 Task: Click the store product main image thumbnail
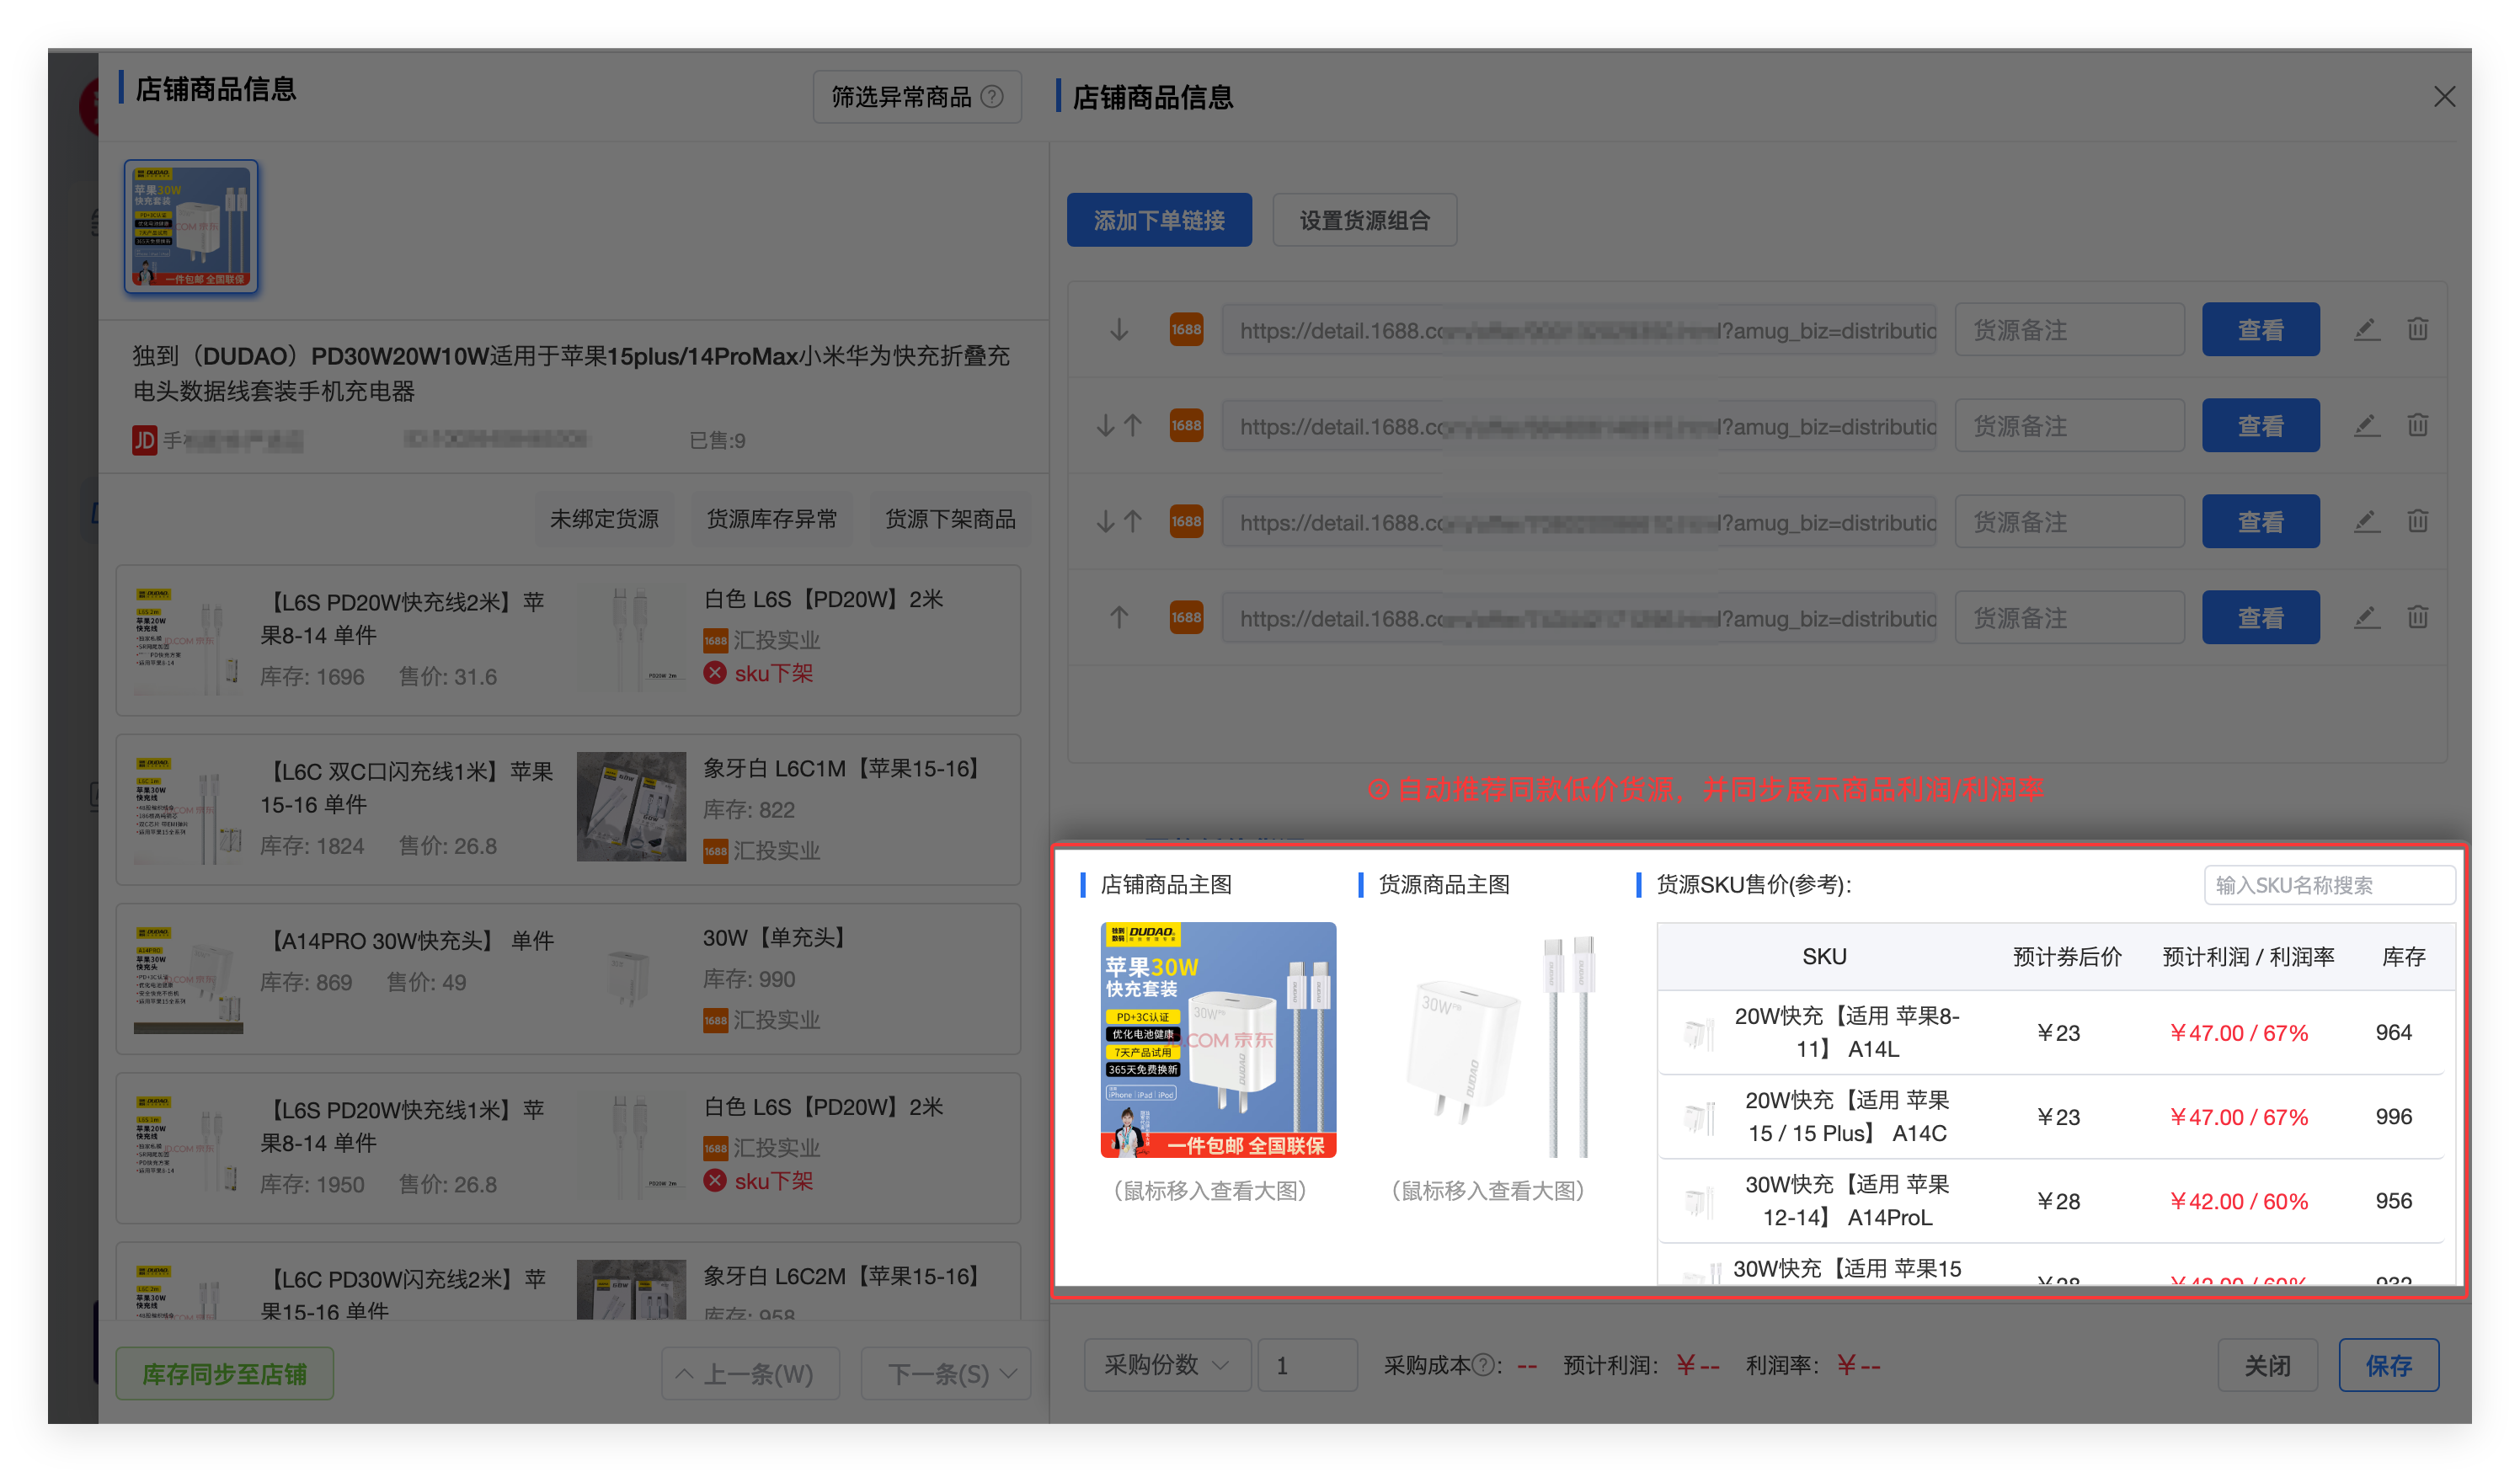tap(1217, 1040)
